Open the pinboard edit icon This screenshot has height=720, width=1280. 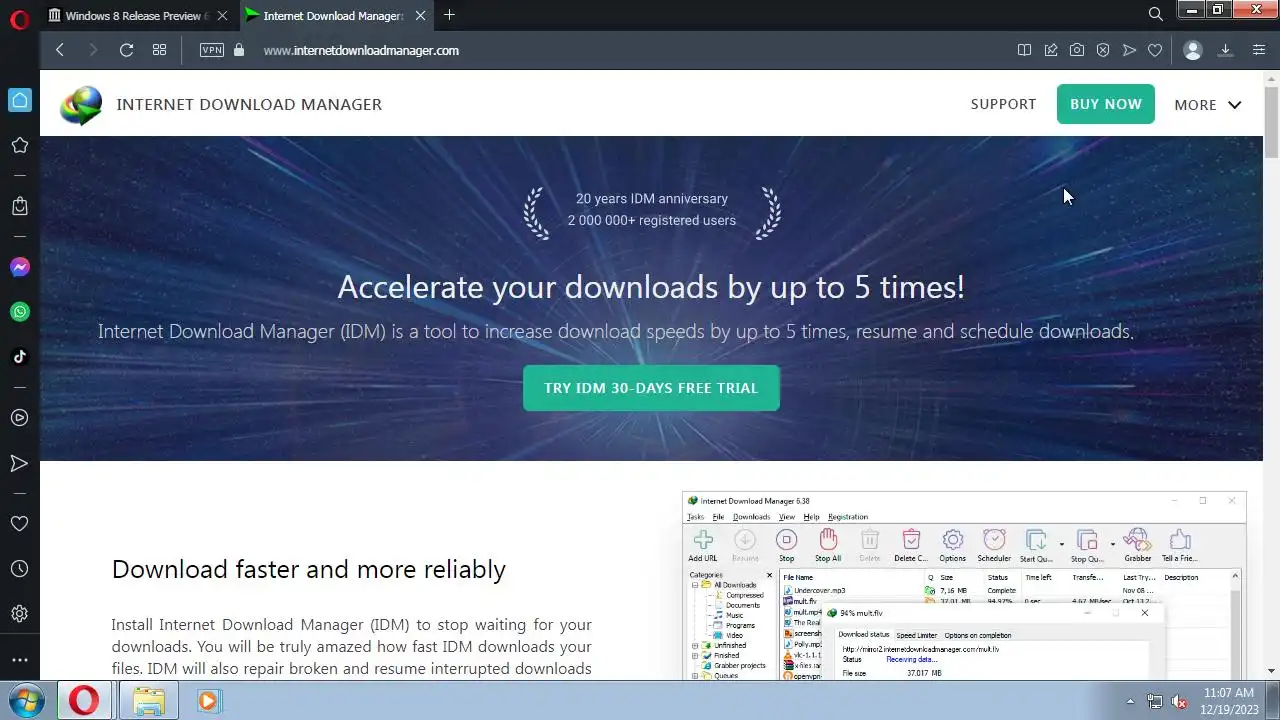tap(1051, 50)
